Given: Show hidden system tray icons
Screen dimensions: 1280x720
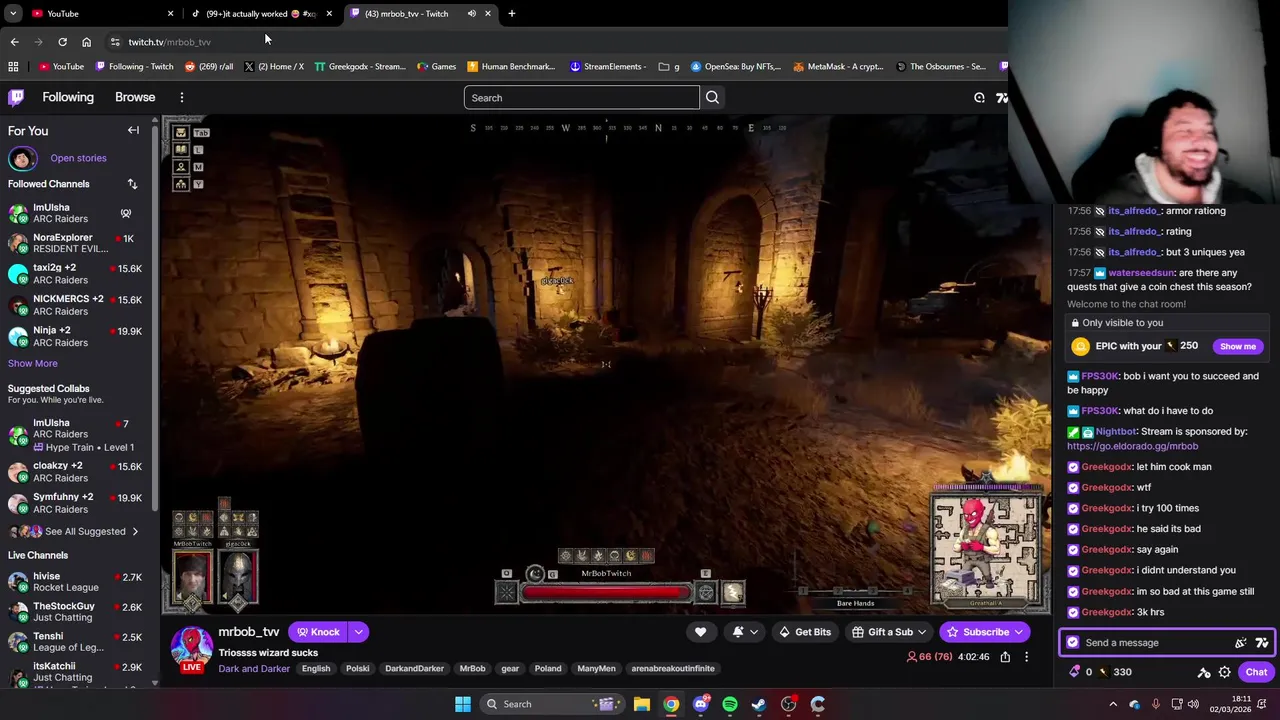Looking at the screenshot, I should pyautogui.click(x=1113, y=704).
